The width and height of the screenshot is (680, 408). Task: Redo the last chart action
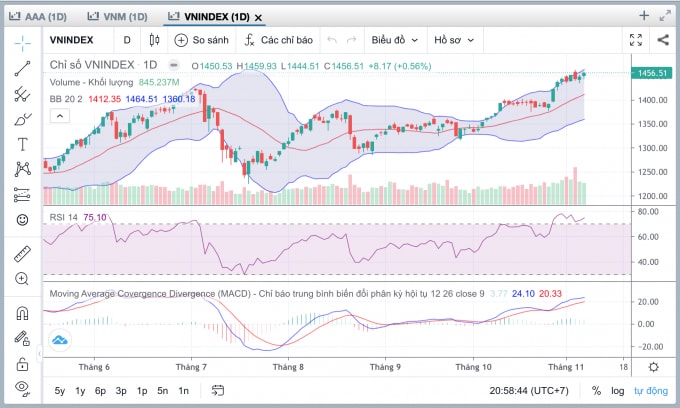351,40
